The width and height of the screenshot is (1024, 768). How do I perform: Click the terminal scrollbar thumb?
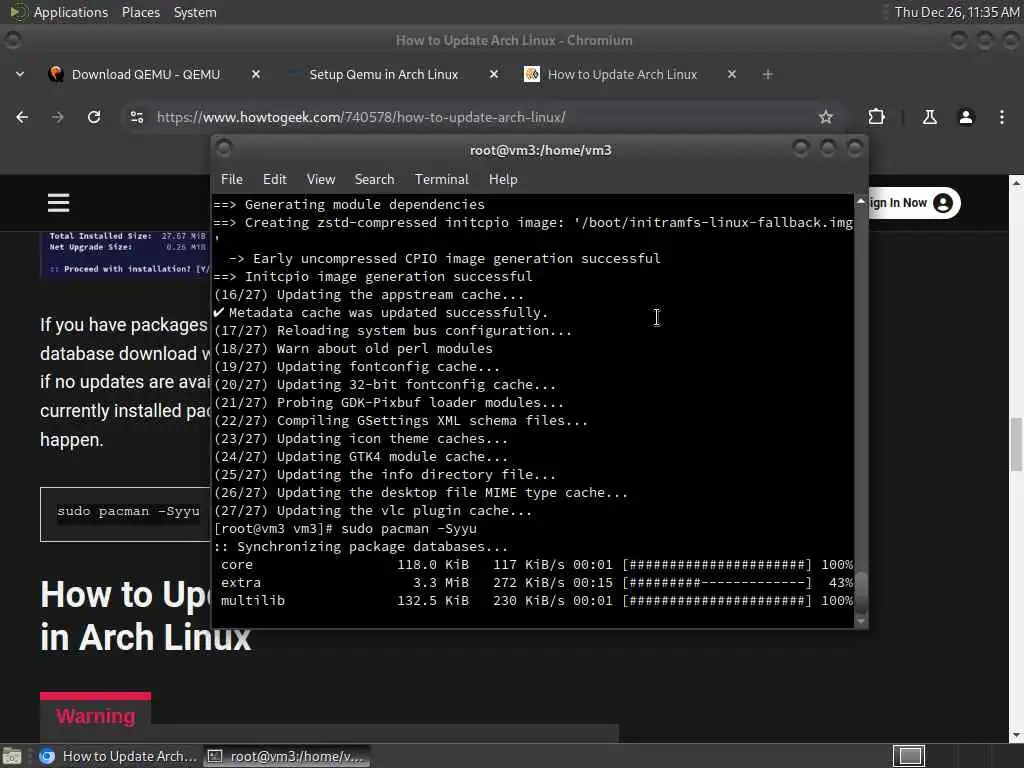click(x=861, y=591)
